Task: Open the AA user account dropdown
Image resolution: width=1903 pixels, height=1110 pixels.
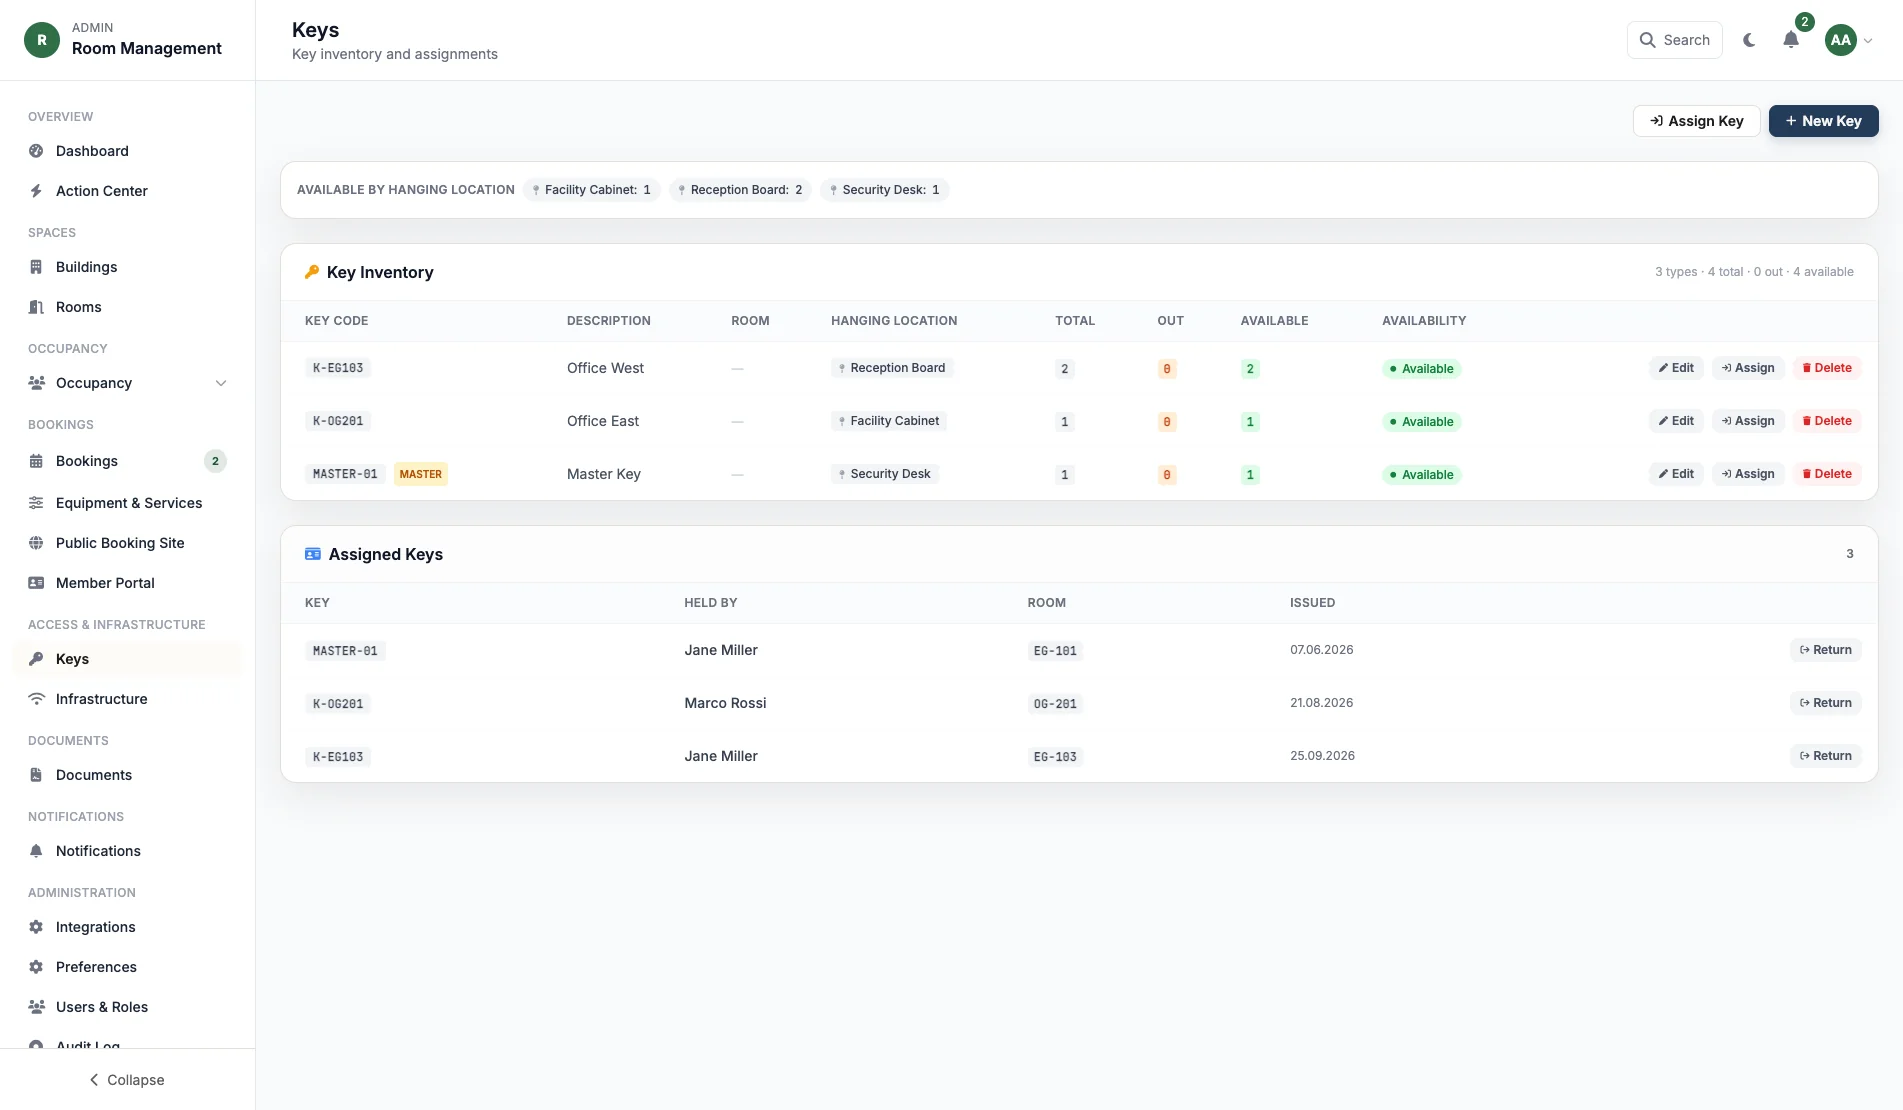Action: tap(1848, 40)
